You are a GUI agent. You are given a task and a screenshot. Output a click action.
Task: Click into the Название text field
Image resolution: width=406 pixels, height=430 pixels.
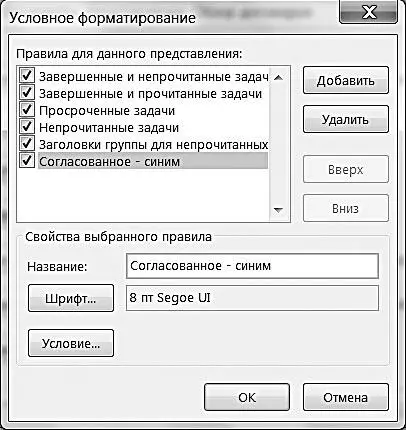[252, 266]
